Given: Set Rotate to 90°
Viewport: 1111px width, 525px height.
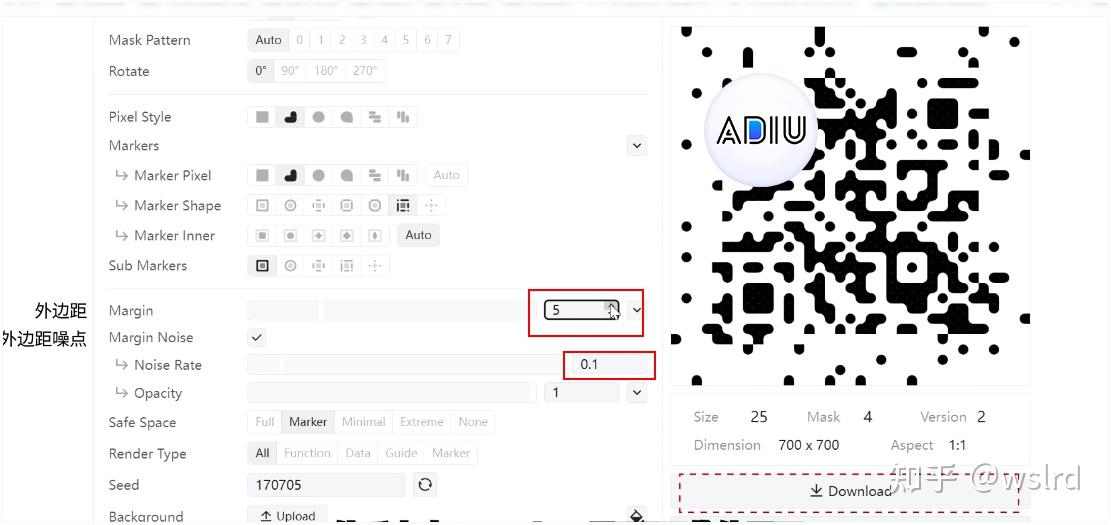Looking at the screenshot, I should point(290,71).
